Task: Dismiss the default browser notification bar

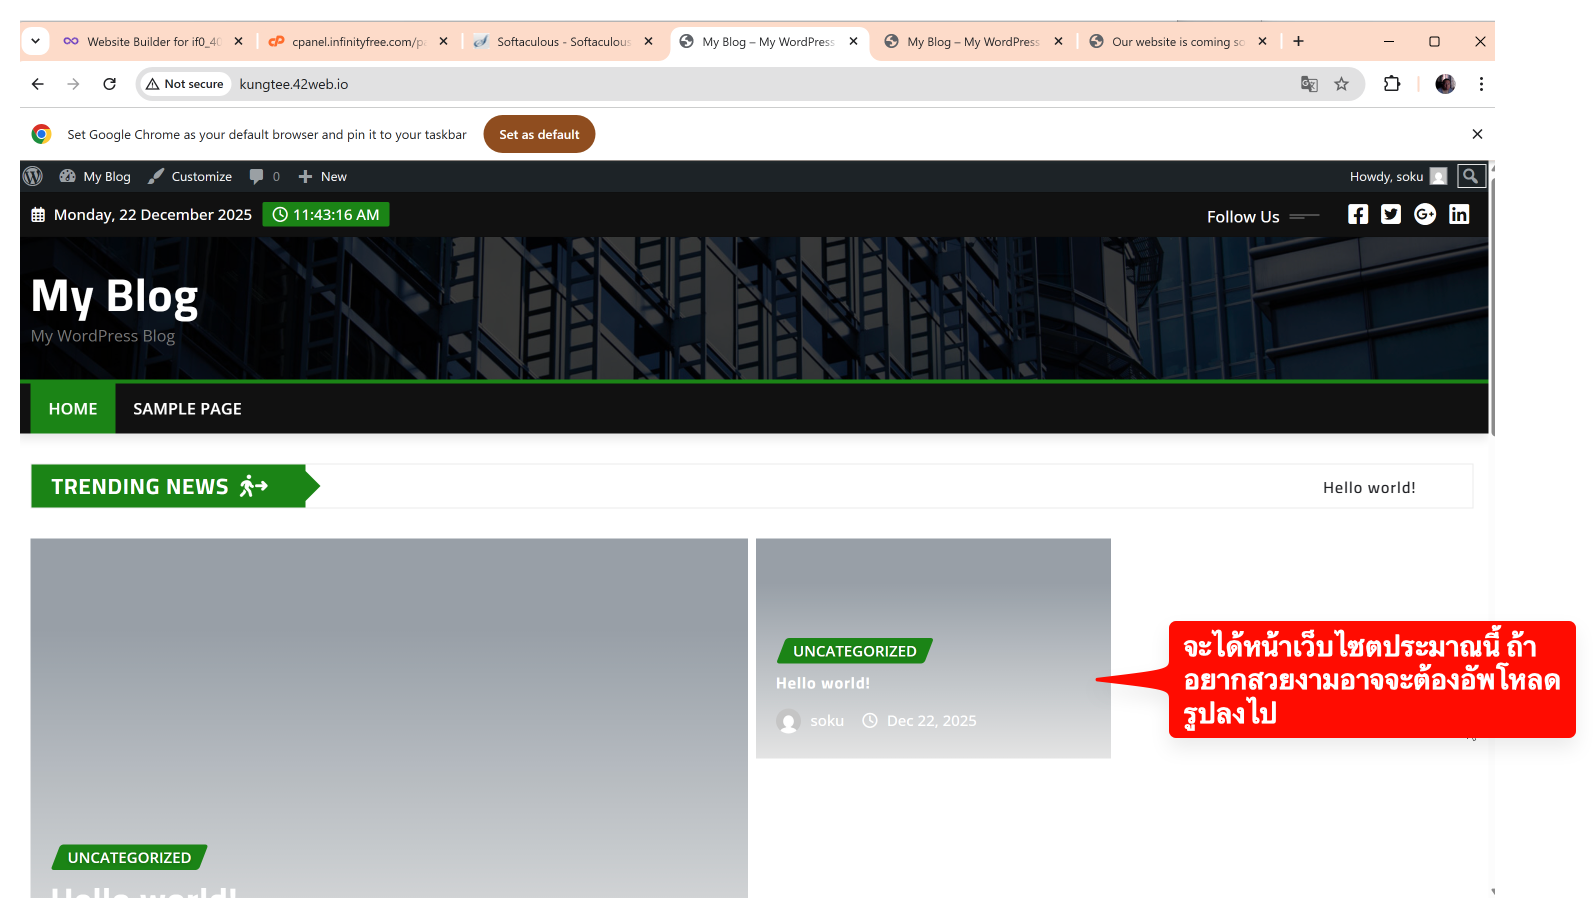Action: click(1477, 134)
